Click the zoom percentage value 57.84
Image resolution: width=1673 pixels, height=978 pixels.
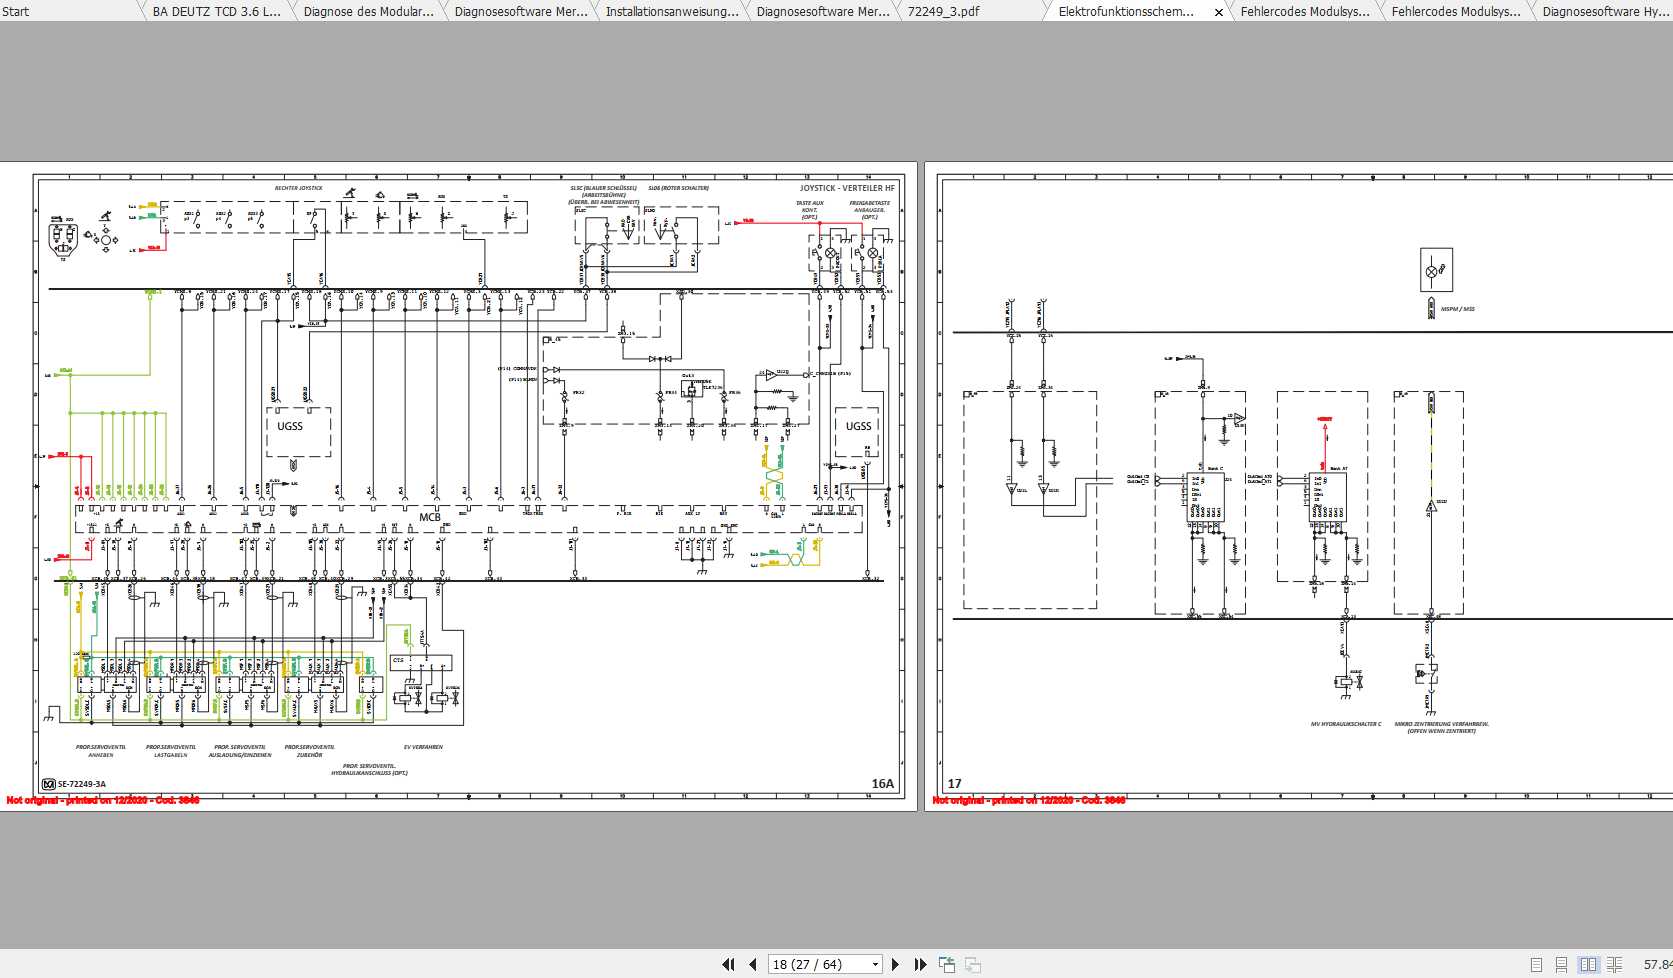(x=1657, y=965)
